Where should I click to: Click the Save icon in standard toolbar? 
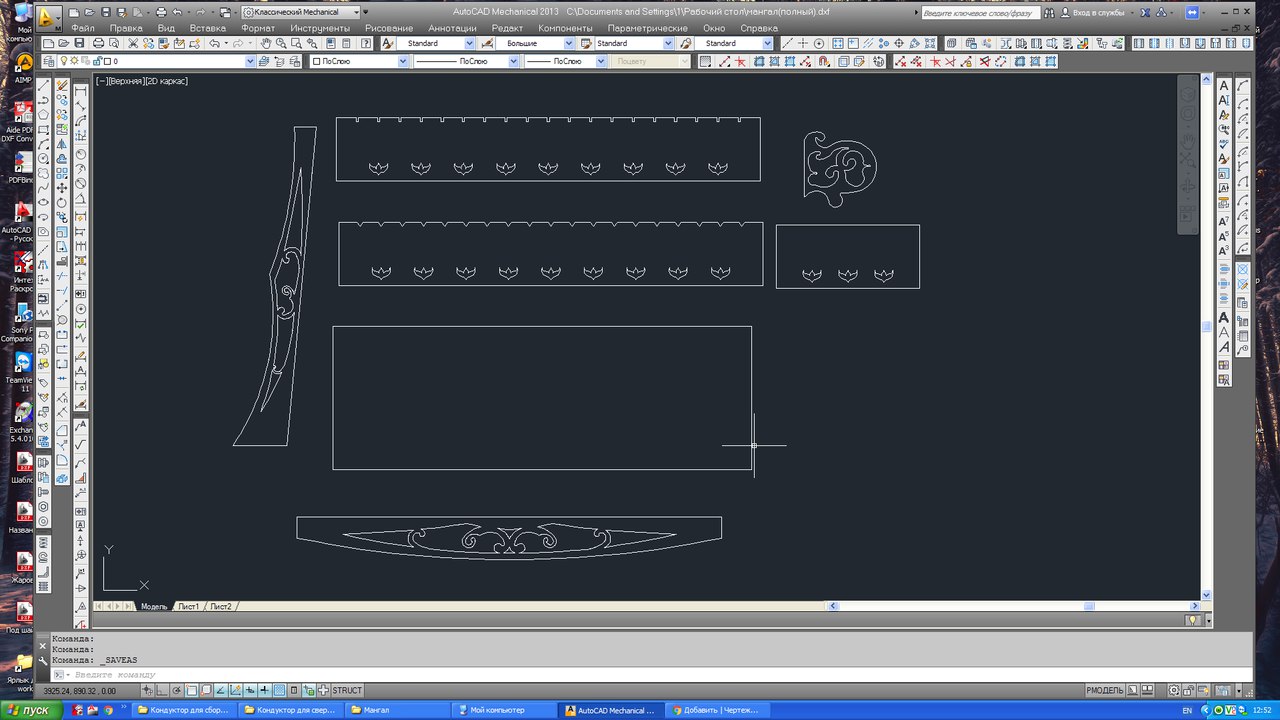(x=79, y=44)
